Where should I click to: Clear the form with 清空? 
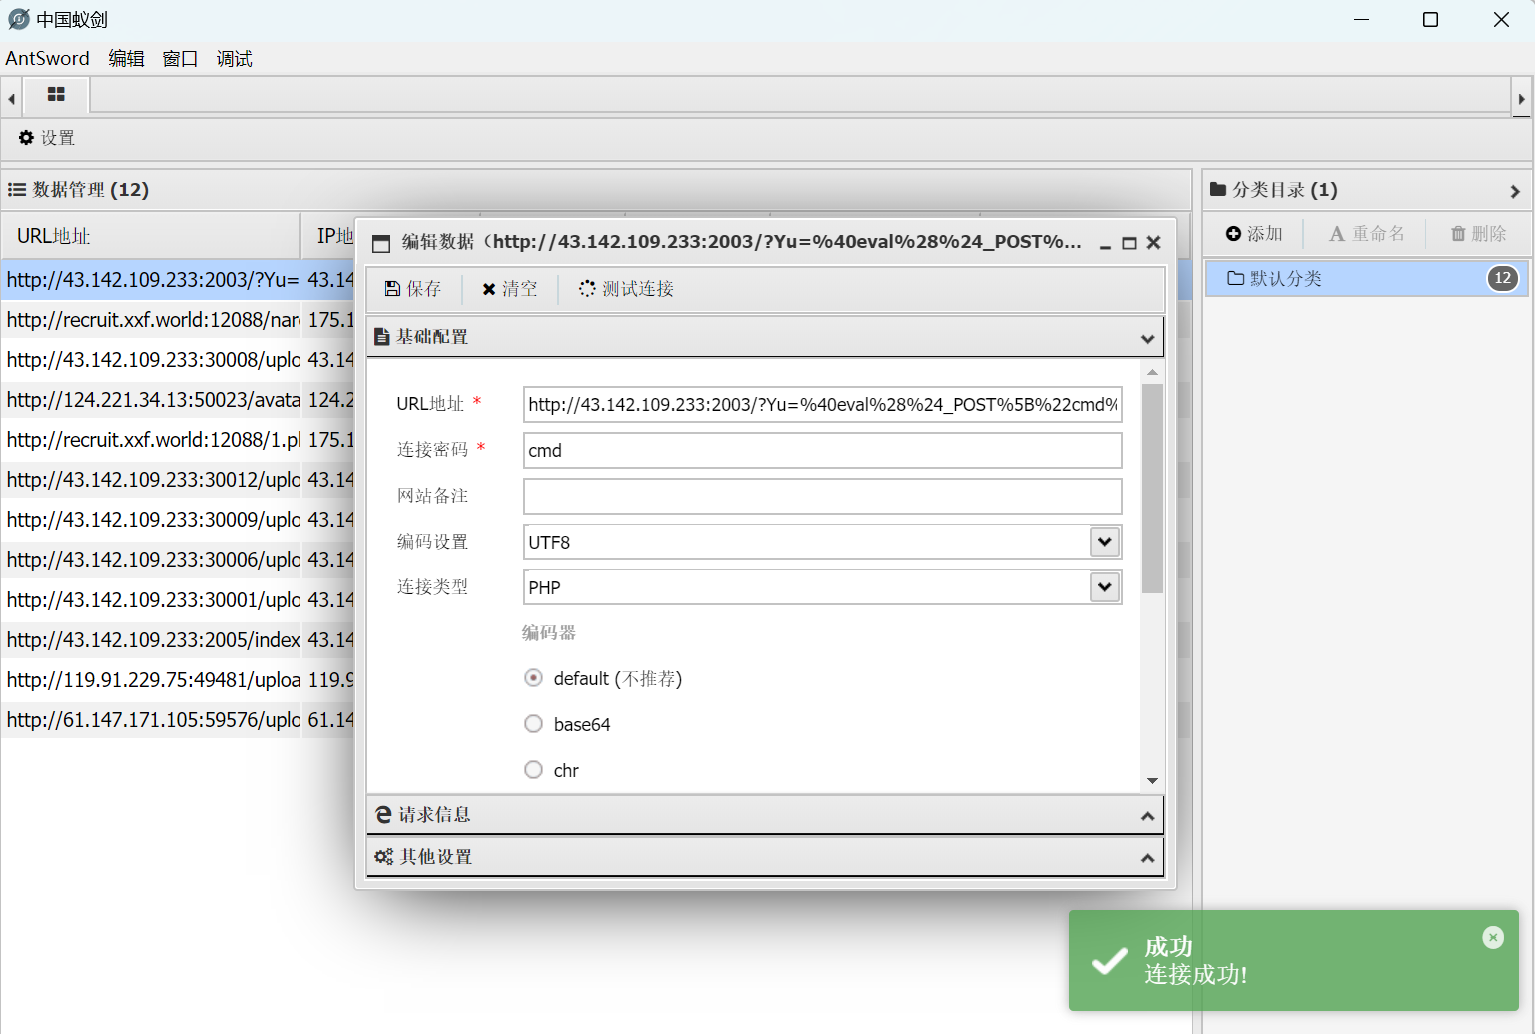[x=510, y=289]
